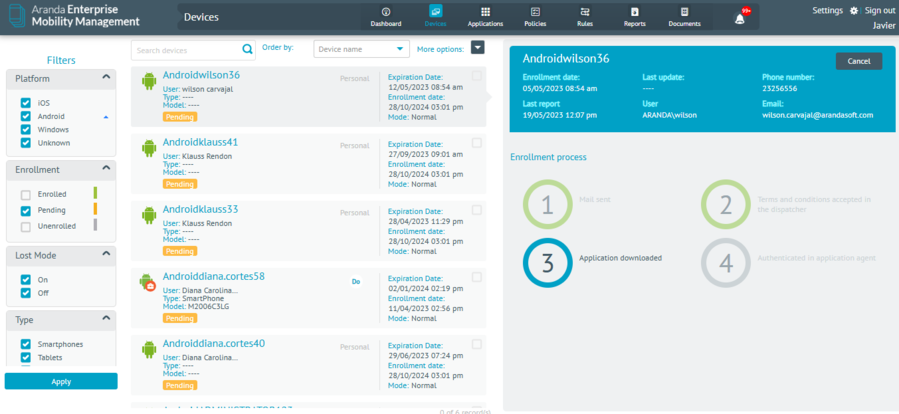Toggle the Windows platform checkbox

(x=25, y=129)
